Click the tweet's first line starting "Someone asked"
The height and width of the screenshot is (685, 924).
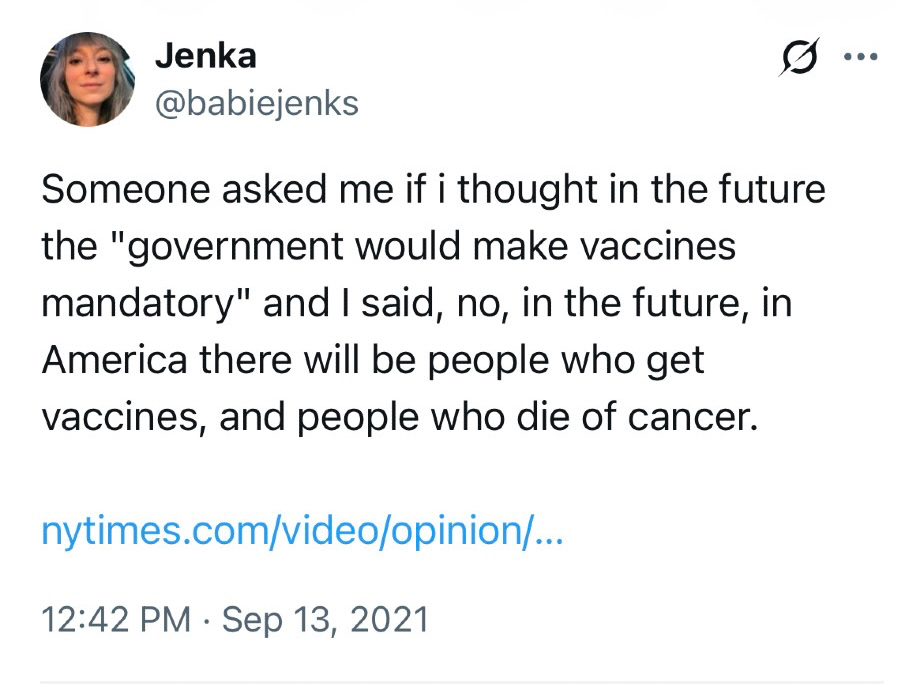tap(433, 190)
